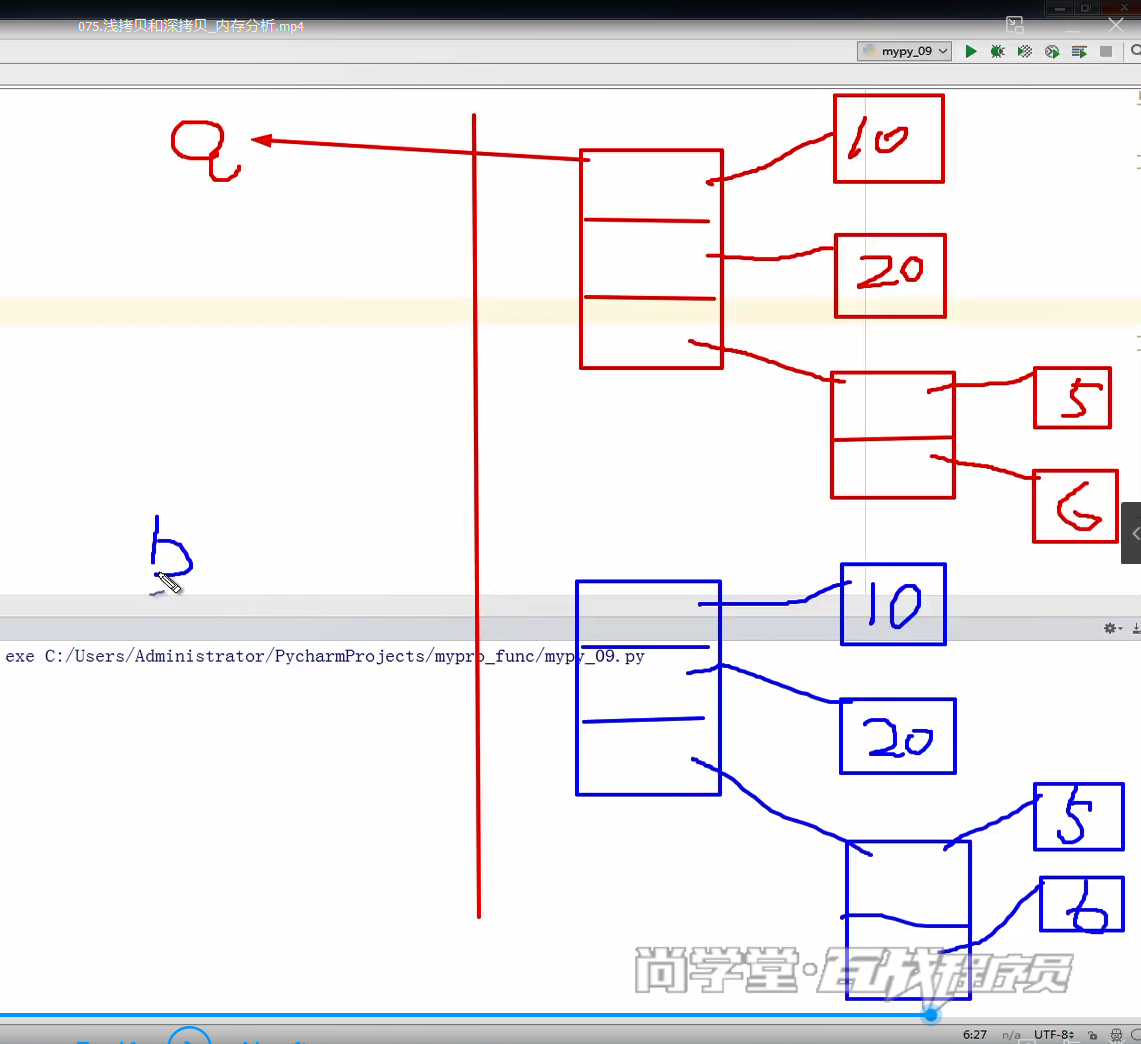Click the concurrency diagram run icon
The height and width of the screenshot is (1044, 1141).
click(1079, 51)
